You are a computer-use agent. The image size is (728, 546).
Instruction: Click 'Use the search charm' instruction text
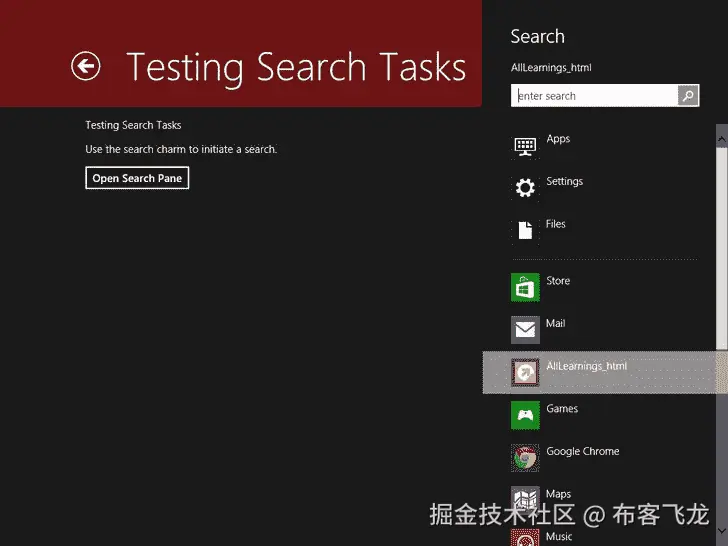click(x=181, y=149)
